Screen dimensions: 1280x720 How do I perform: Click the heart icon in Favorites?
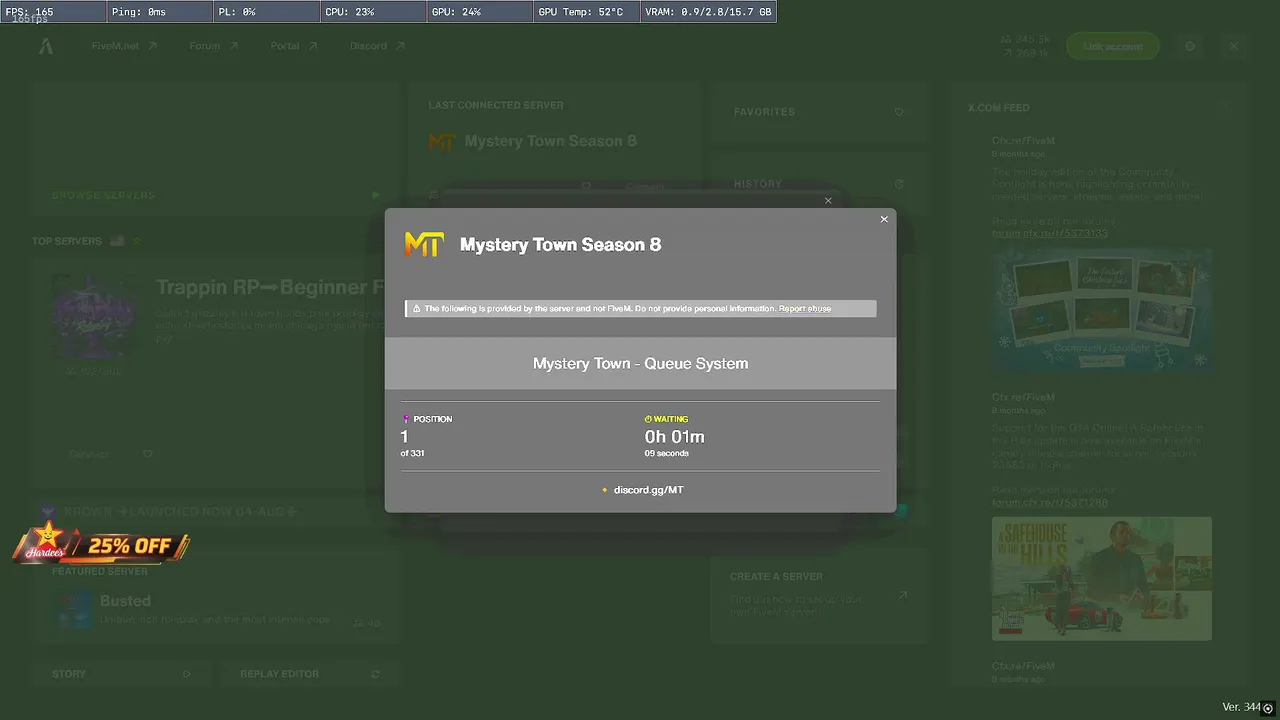click(x=899, y=112)
